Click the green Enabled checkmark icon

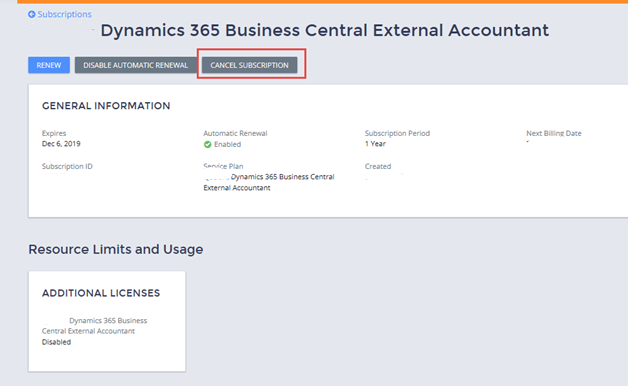207,145
